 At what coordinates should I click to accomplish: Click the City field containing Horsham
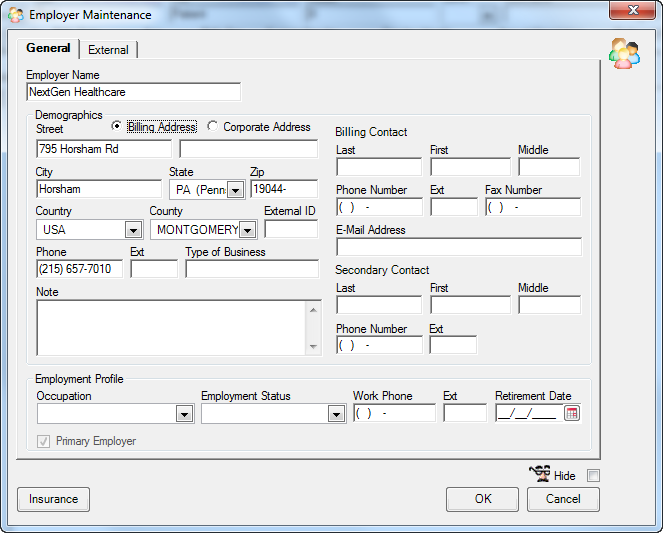coord(99,189)
